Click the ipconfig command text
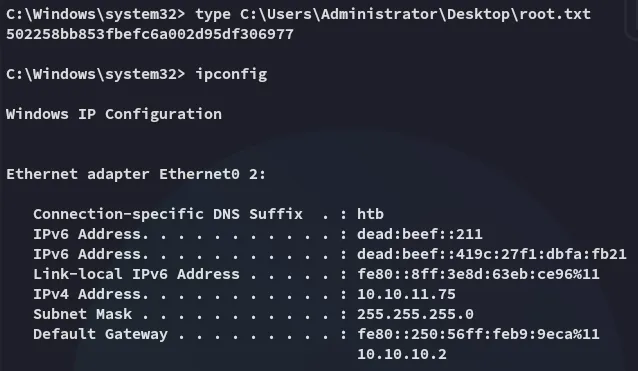 click(231, 74)
